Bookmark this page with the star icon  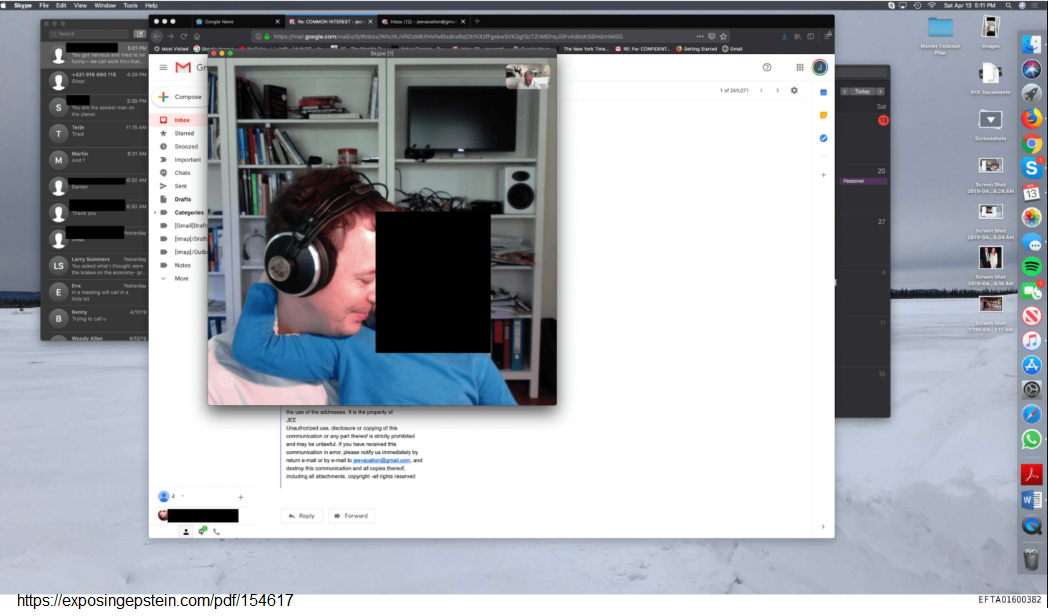click(x=723, y=37)
